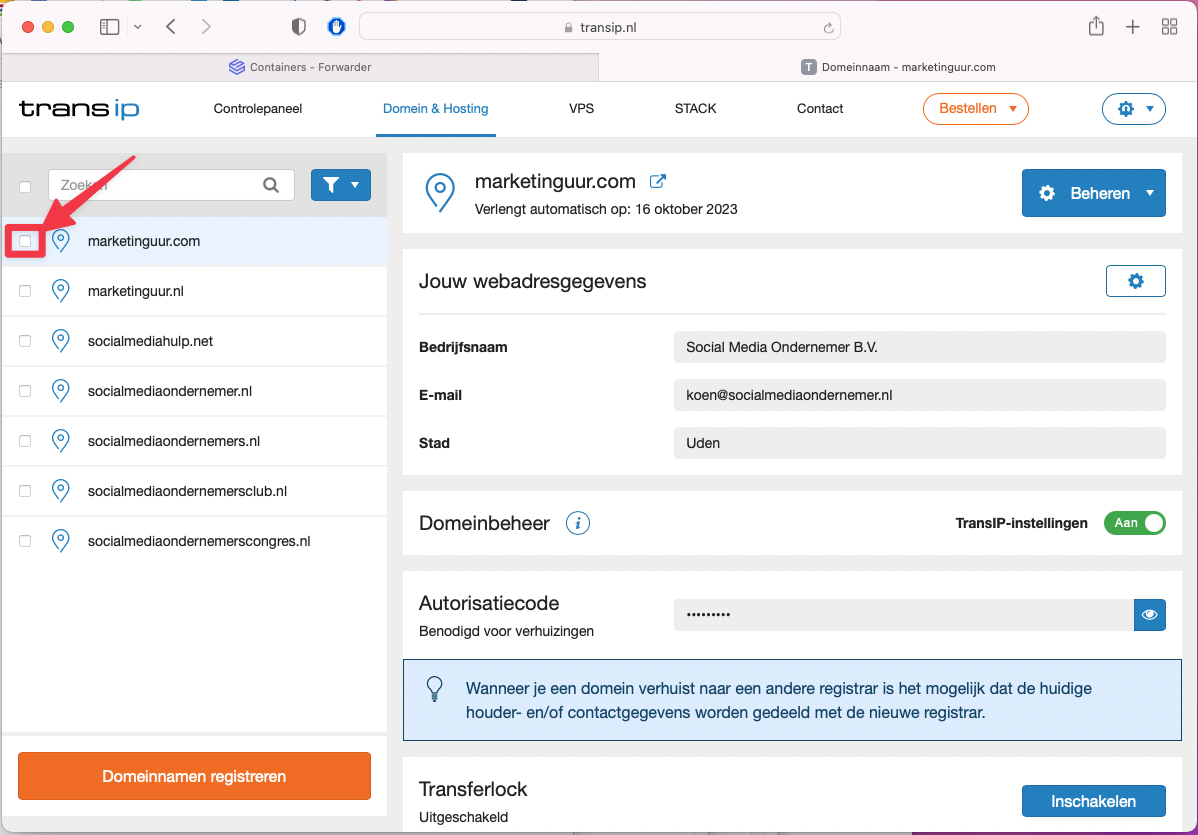
Task: Click the search magnifier icon in domain list
Action: pos(271,185)
